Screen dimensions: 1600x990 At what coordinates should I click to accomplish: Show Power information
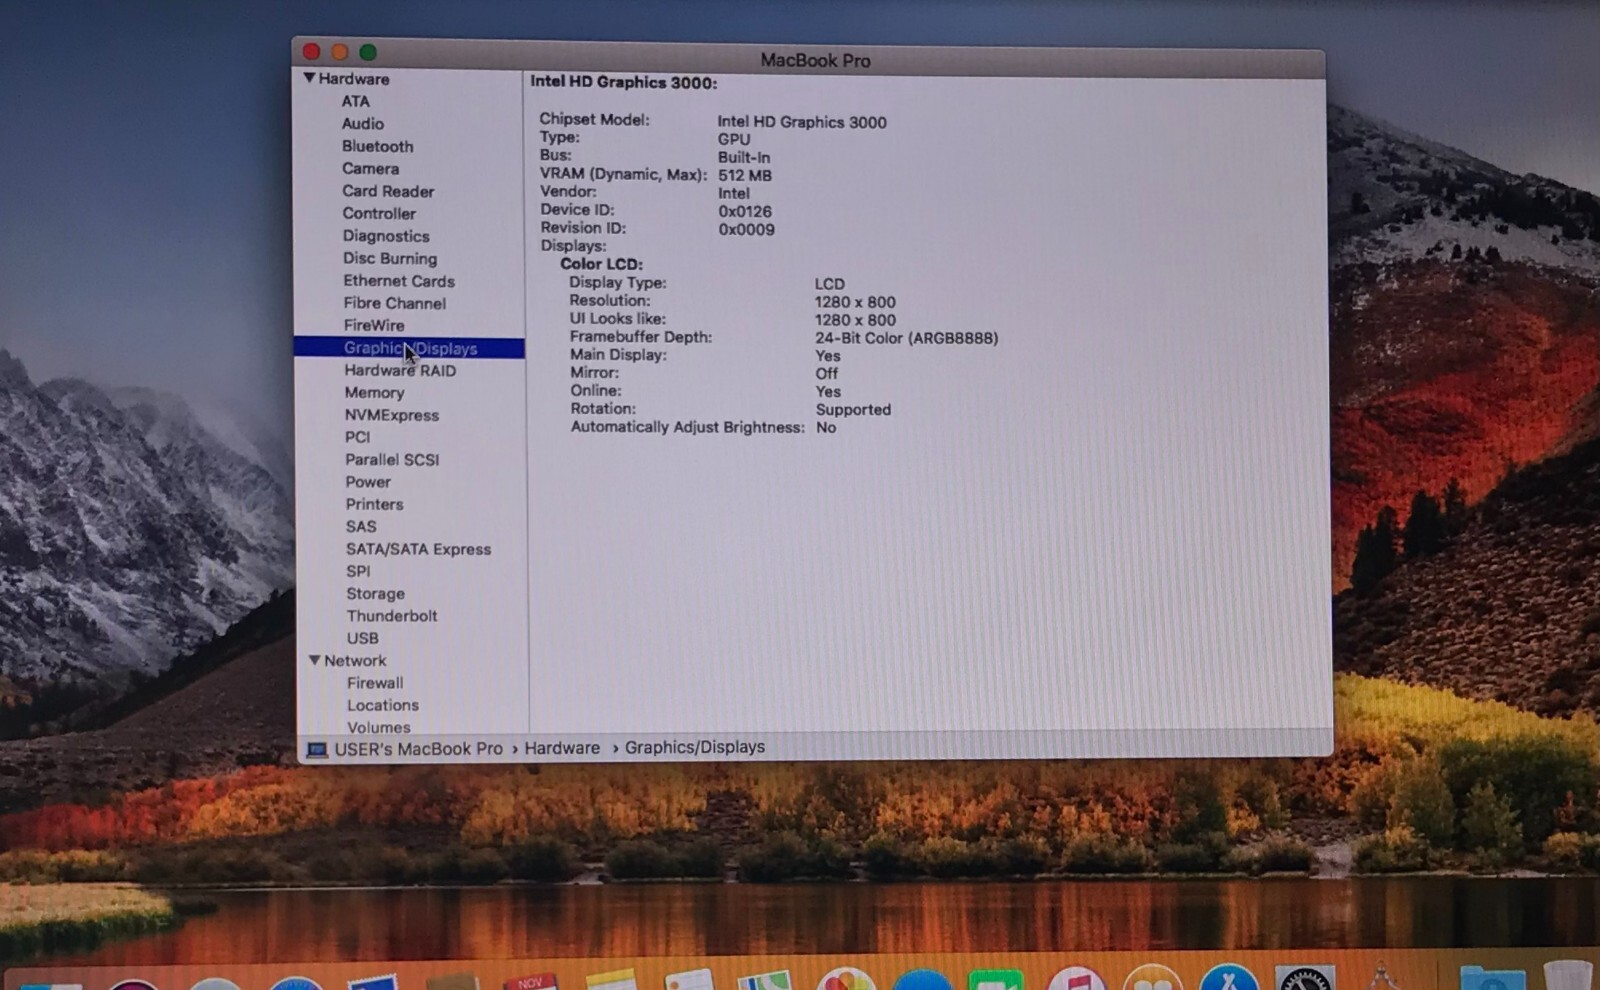pyautogui.click(x=368, y=482)
